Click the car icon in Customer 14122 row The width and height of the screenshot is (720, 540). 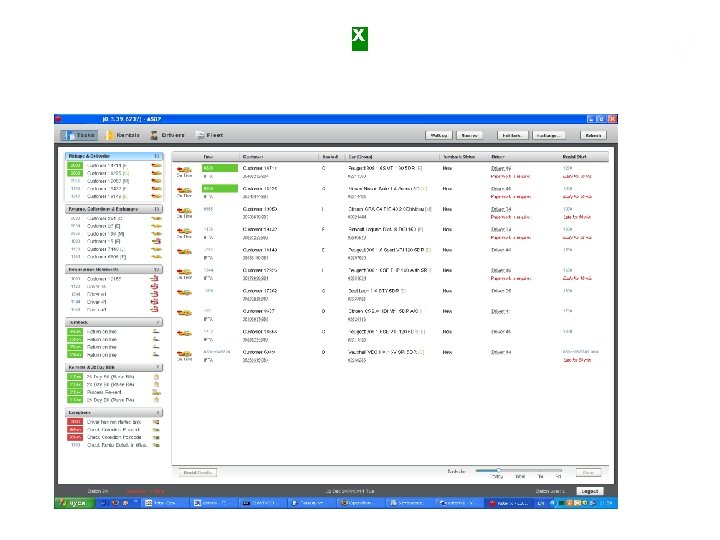(184, 231)
